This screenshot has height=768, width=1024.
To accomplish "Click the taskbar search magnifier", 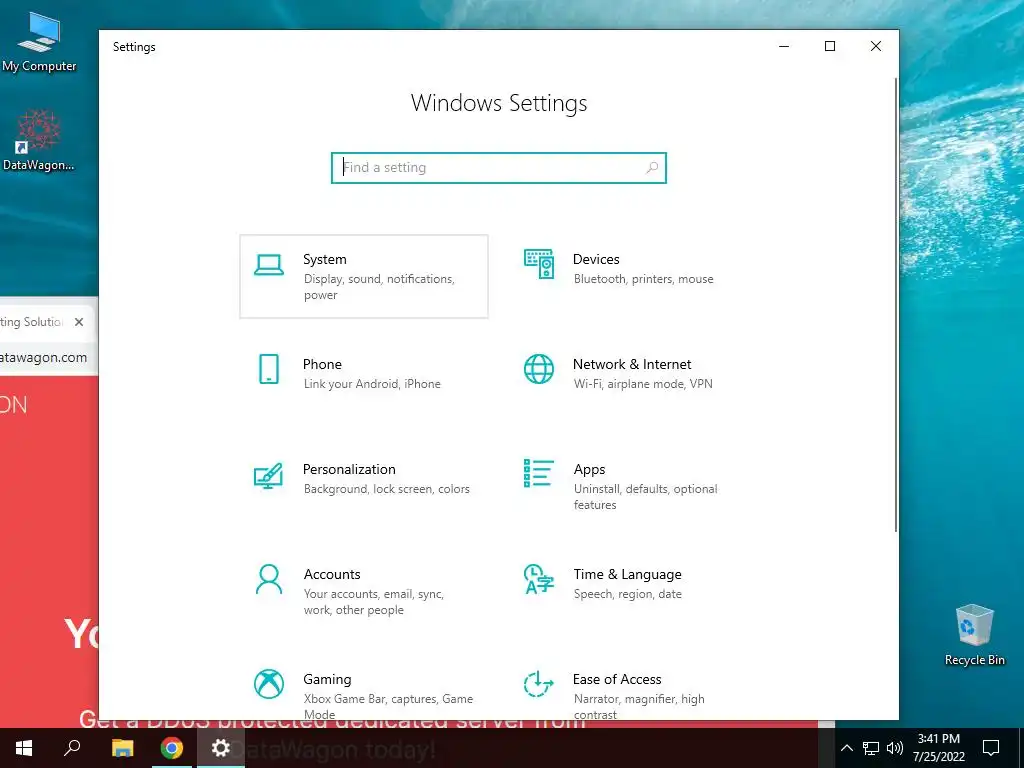I will [72, 748].
